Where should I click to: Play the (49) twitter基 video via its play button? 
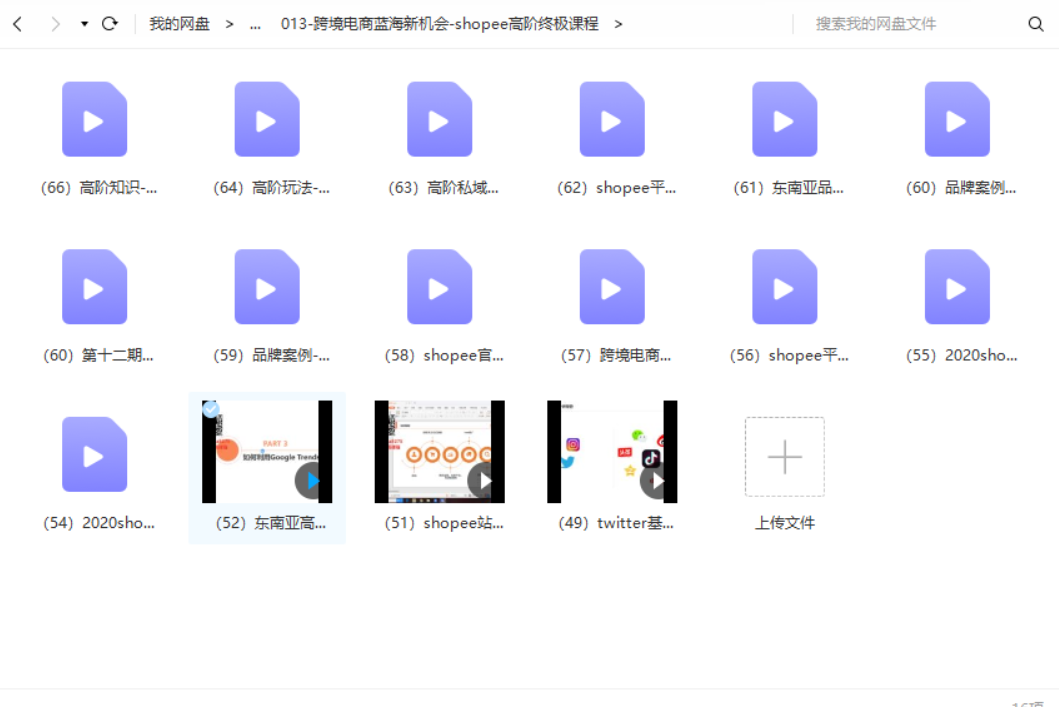(656, 481)
